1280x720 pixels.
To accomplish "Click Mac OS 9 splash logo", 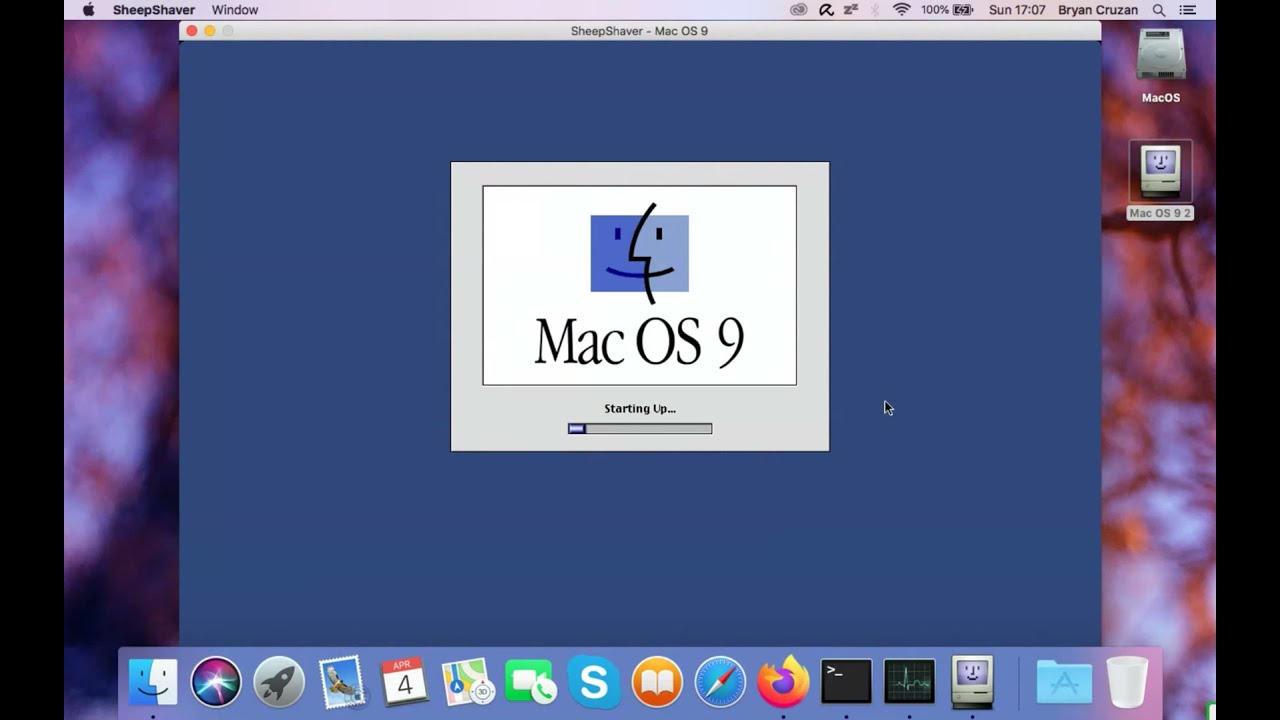I will [640, 285].
